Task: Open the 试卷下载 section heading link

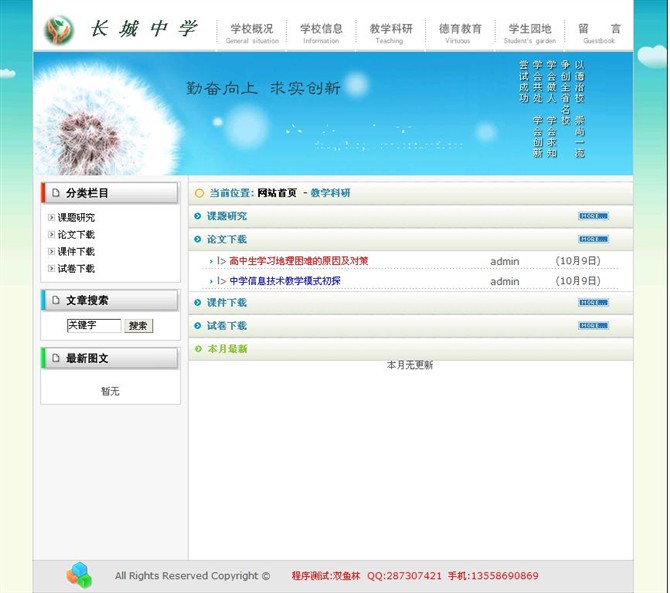Action: (227, 326)
